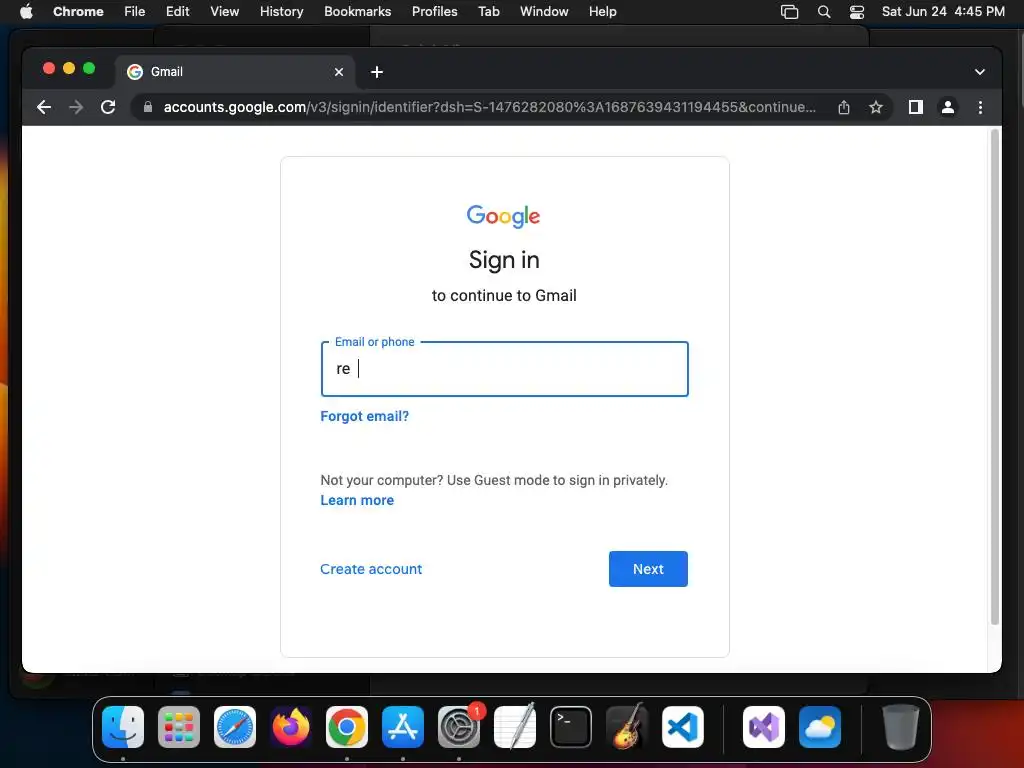Viewport: 1024px width, 768px height.
Task: Open the File menu
Action: click(x=135, y=12)
